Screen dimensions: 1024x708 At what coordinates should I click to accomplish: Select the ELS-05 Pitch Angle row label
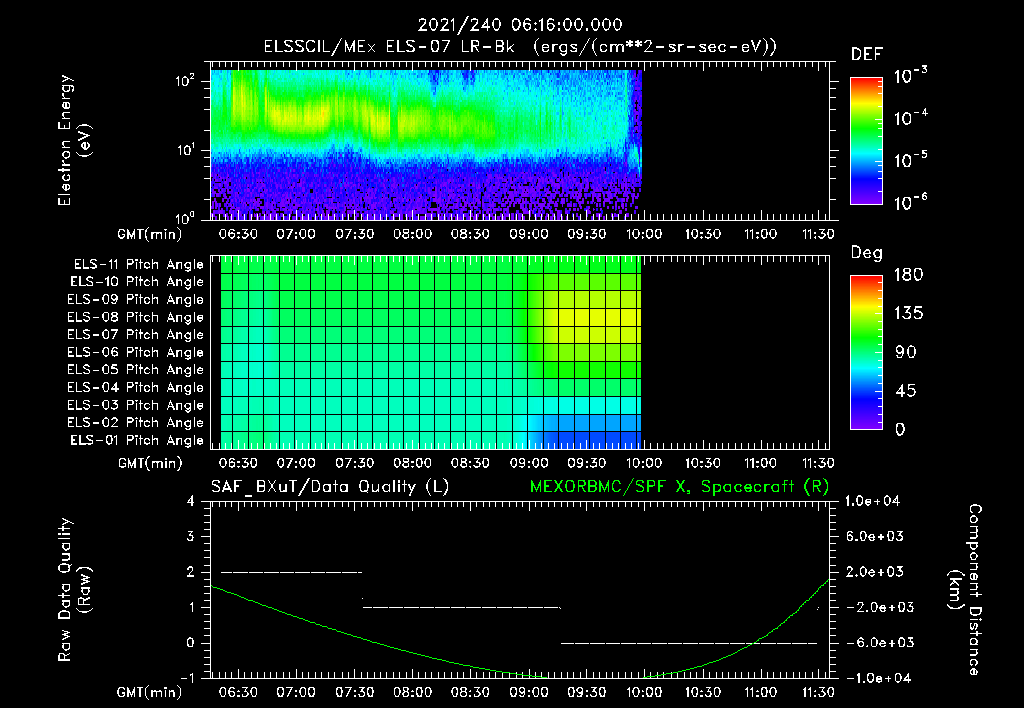[136, 370]
